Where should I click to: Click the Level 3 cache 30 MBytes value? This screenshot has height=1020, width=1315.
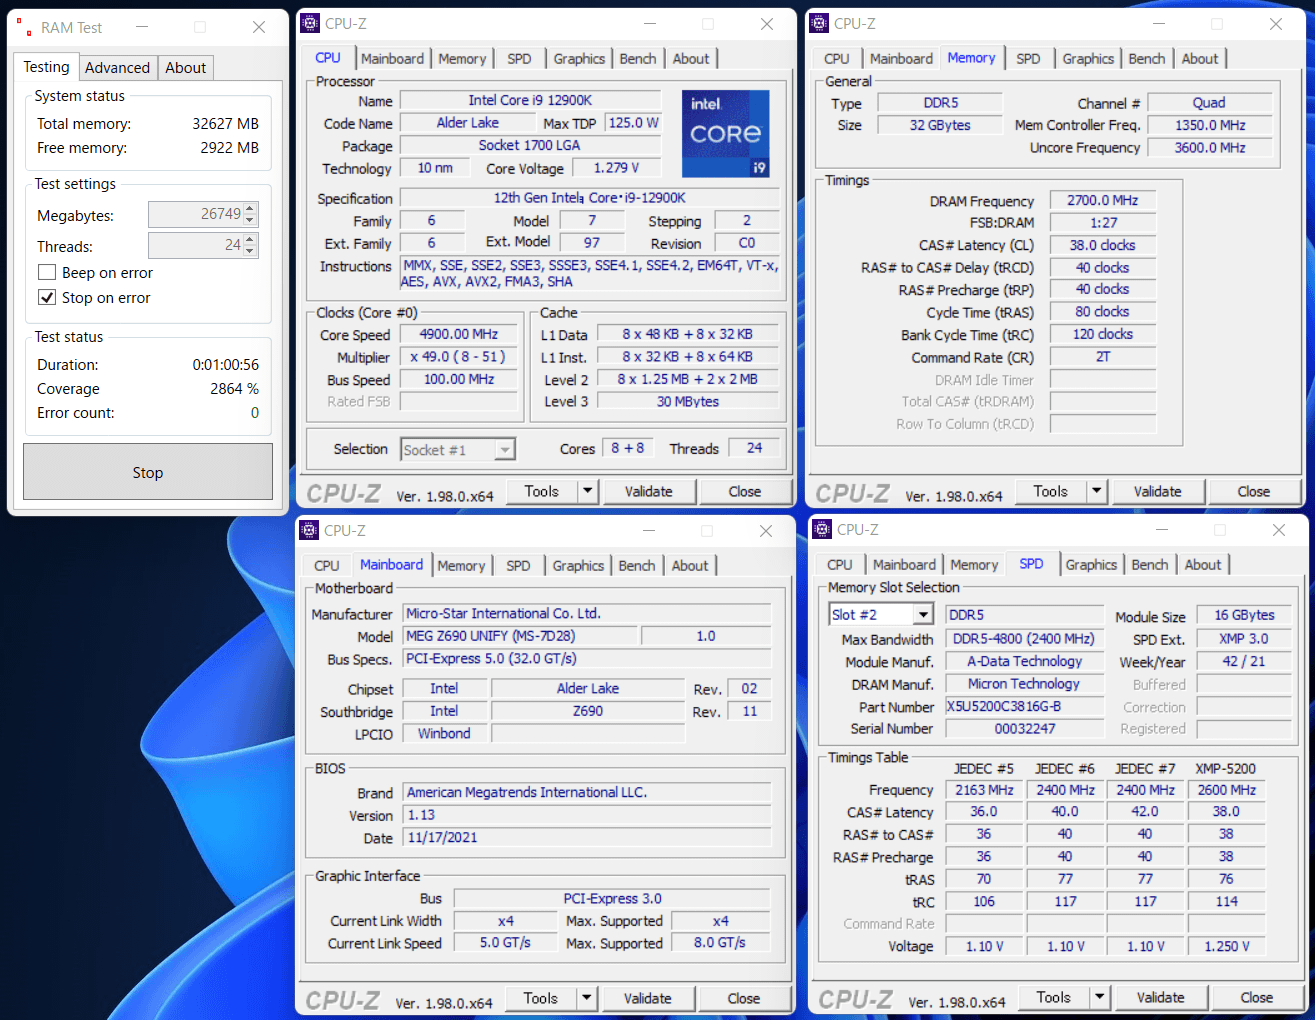tap(688, 401)
